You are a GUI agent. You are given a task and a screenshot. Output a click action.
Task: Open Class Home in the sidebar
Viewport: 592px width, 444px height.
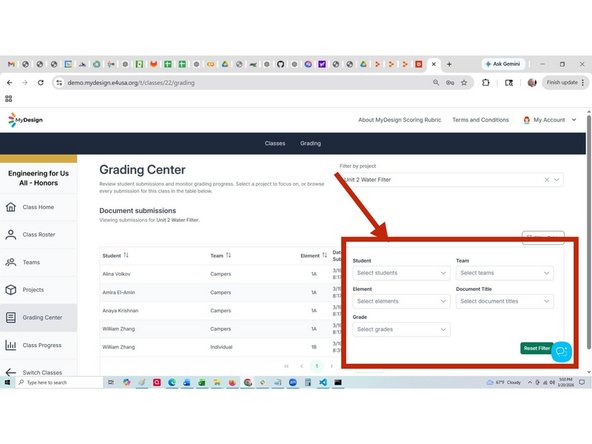point(38,207)
